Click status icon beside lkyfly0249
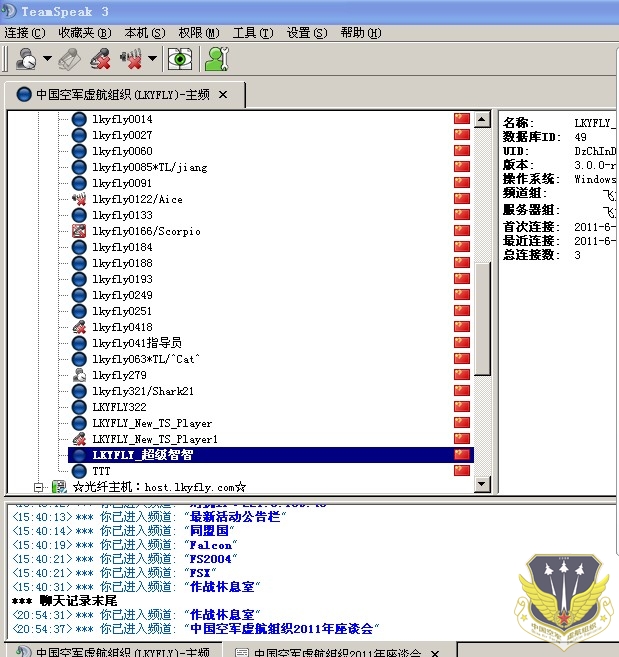Screen dimensions: 619x657 pyautogui.click(x=79, y=295)
